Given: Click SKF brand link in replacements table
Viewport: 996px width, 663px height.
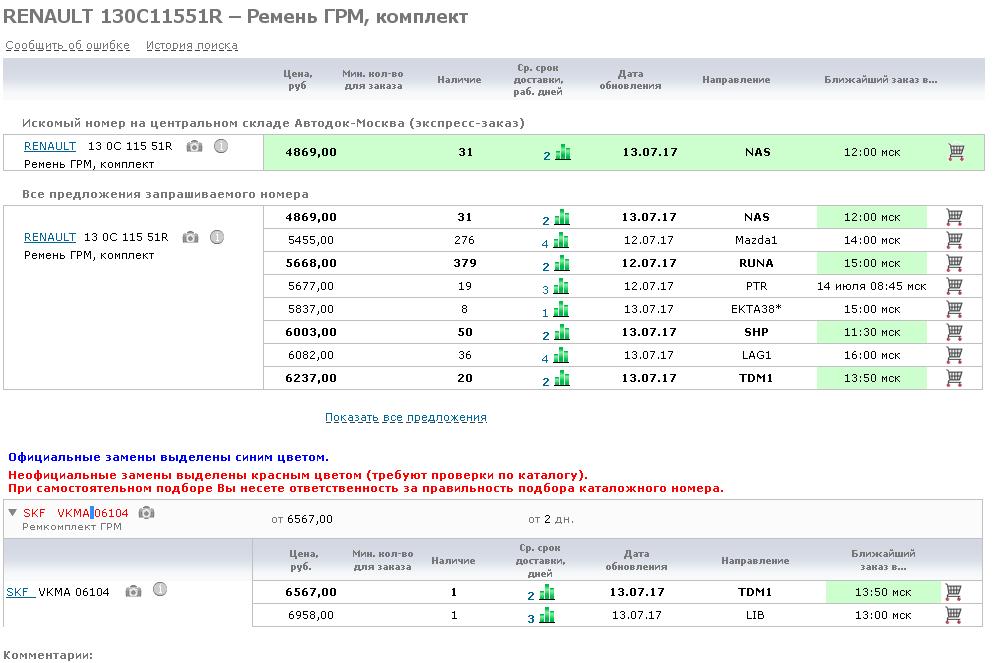Looking at the screenshot, I should click(20, 592).
